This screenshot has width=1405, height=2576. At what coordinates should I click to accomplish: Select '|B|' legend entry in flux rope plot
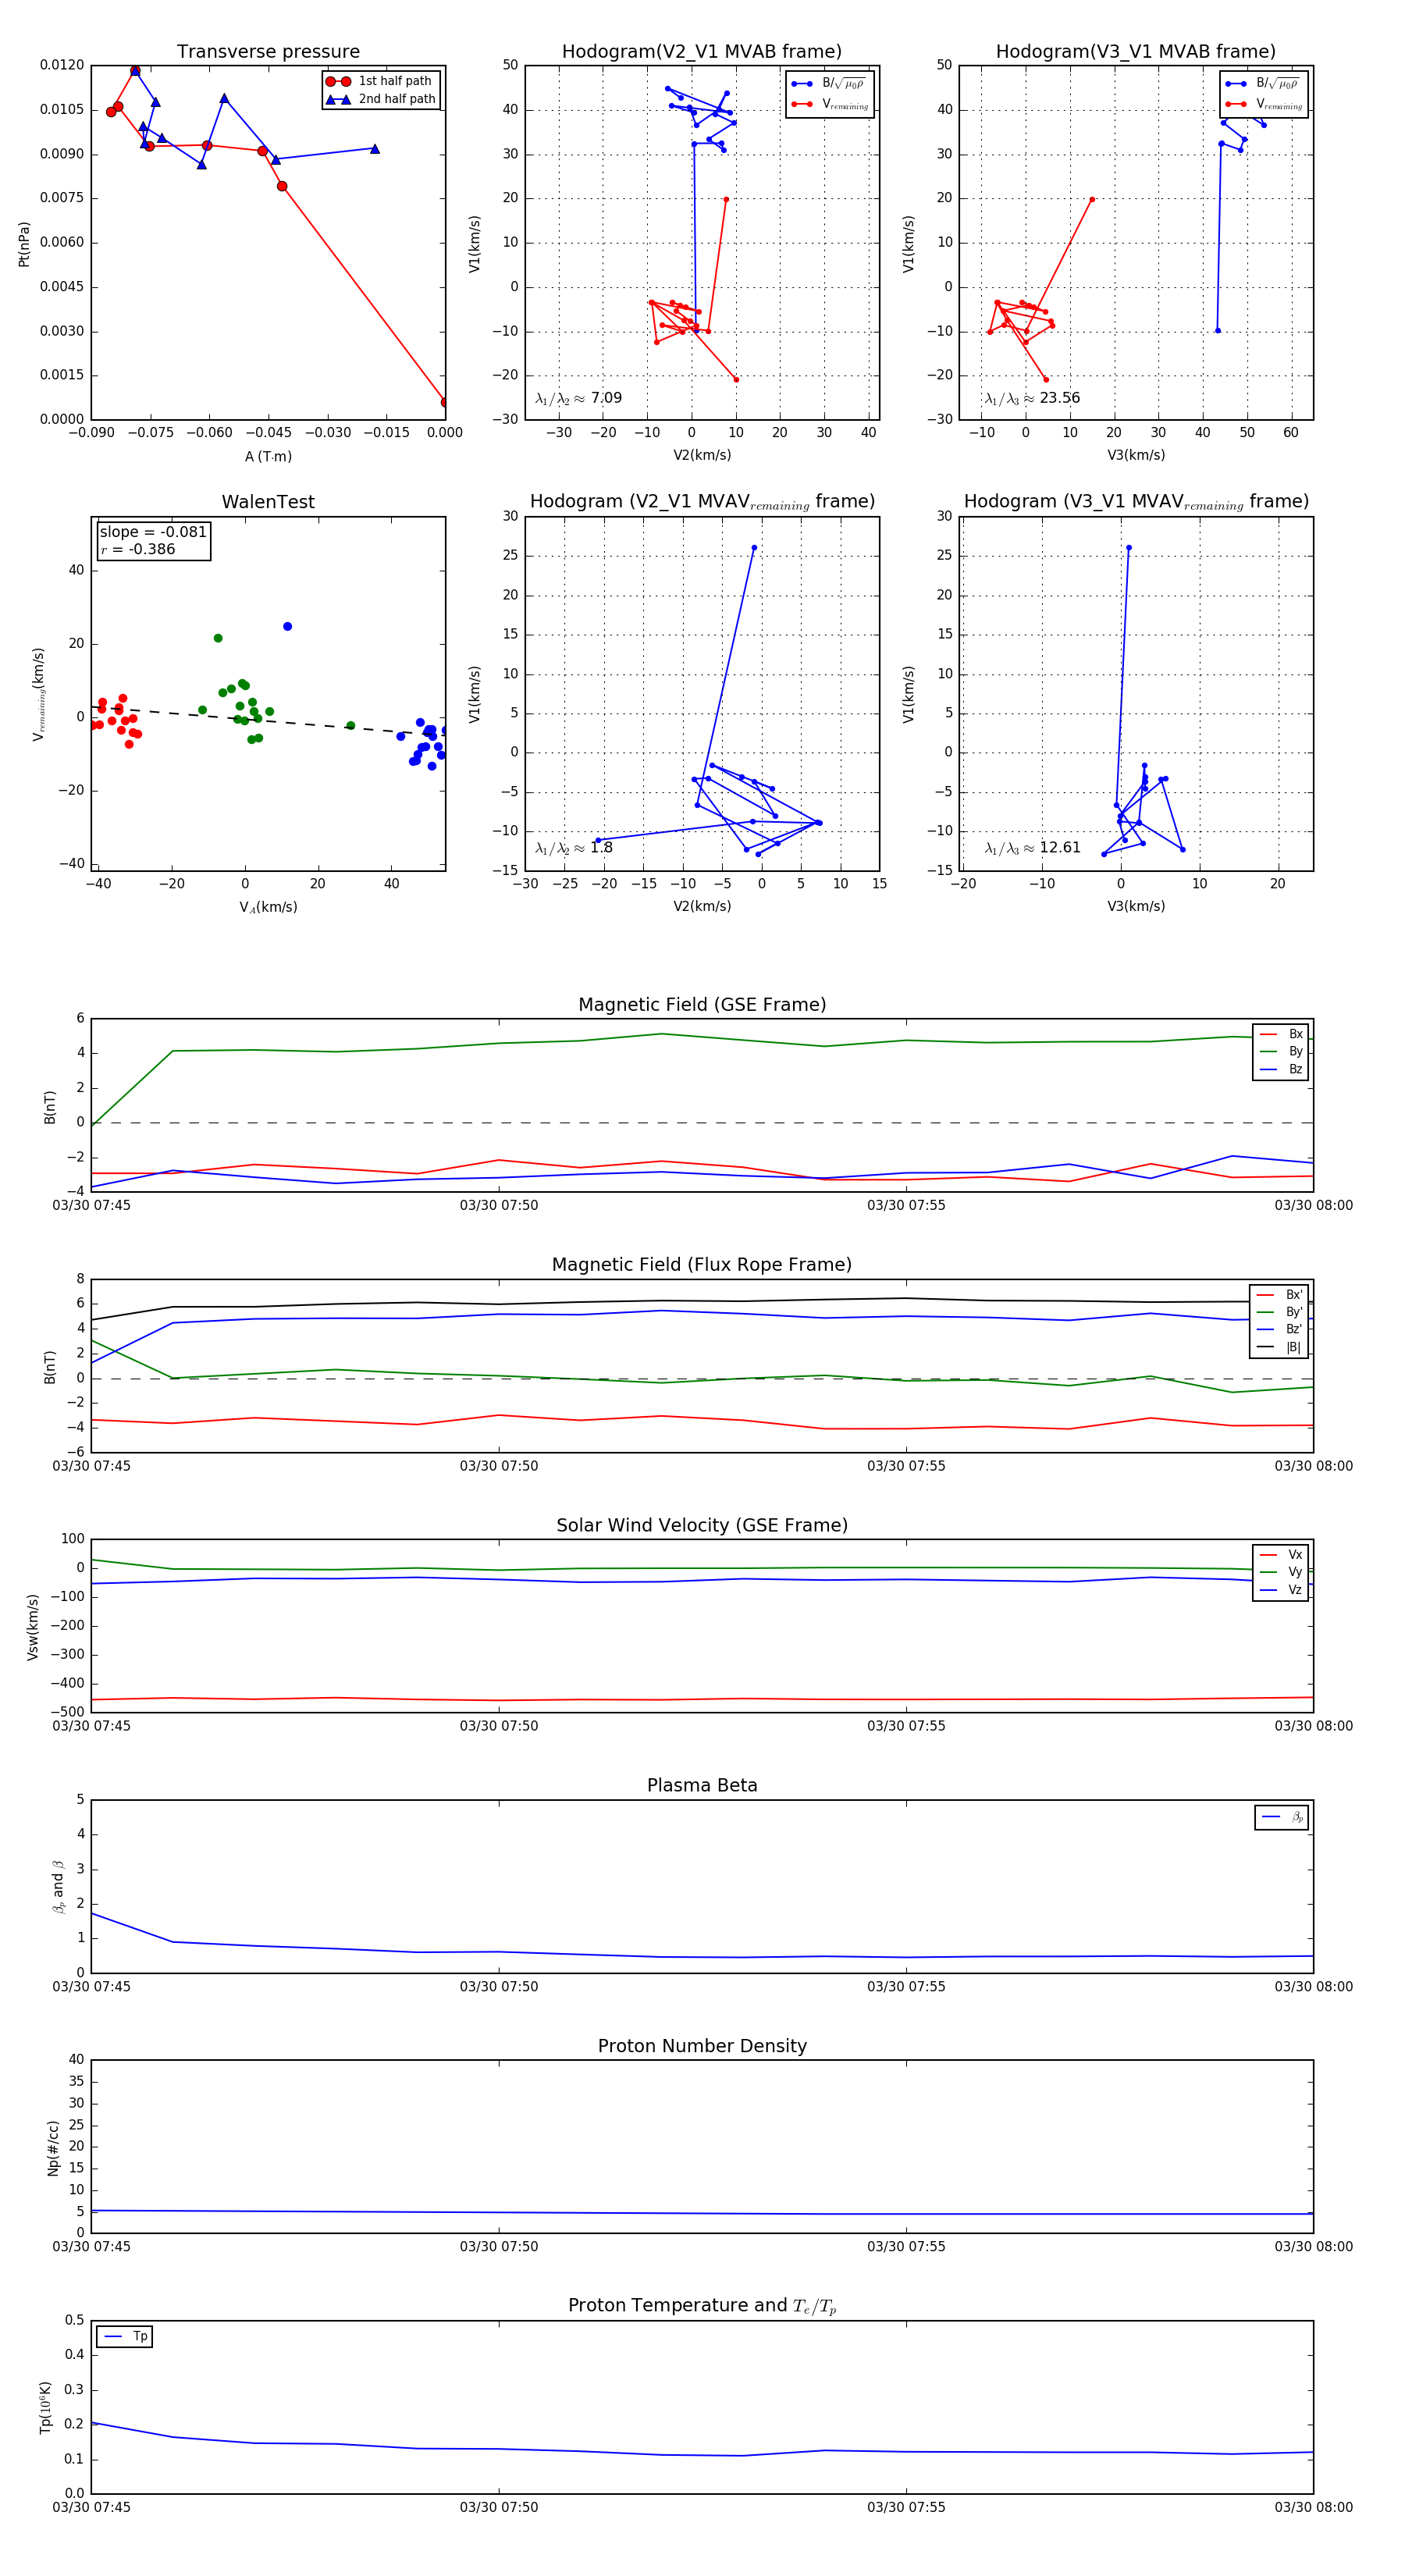point(1279,1347)
